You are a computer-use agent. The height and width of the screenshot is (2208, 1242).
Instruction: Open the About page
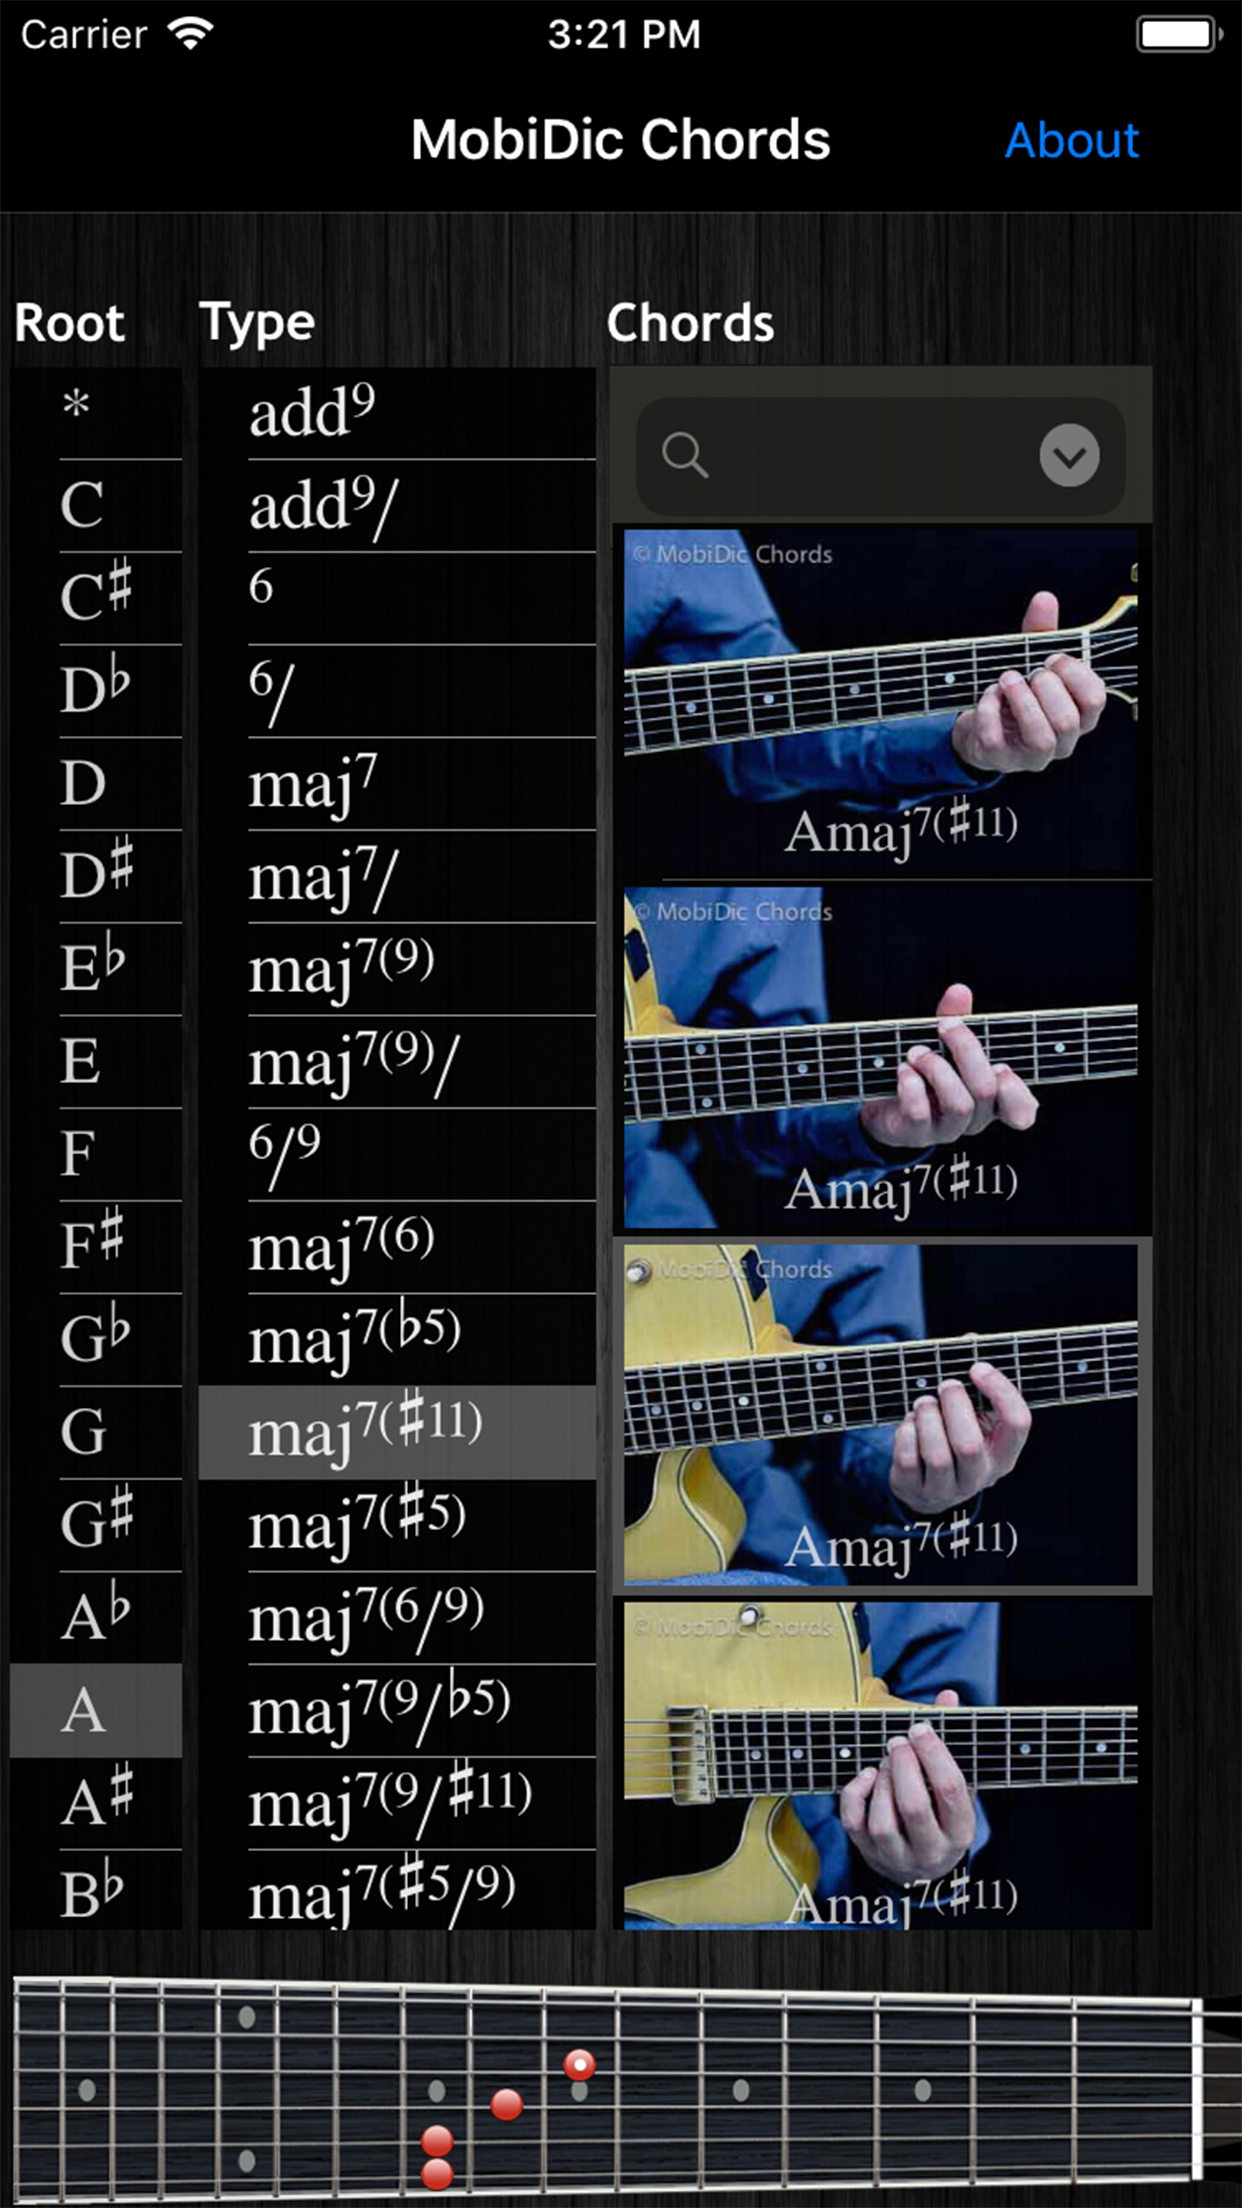click(1072, 140)
